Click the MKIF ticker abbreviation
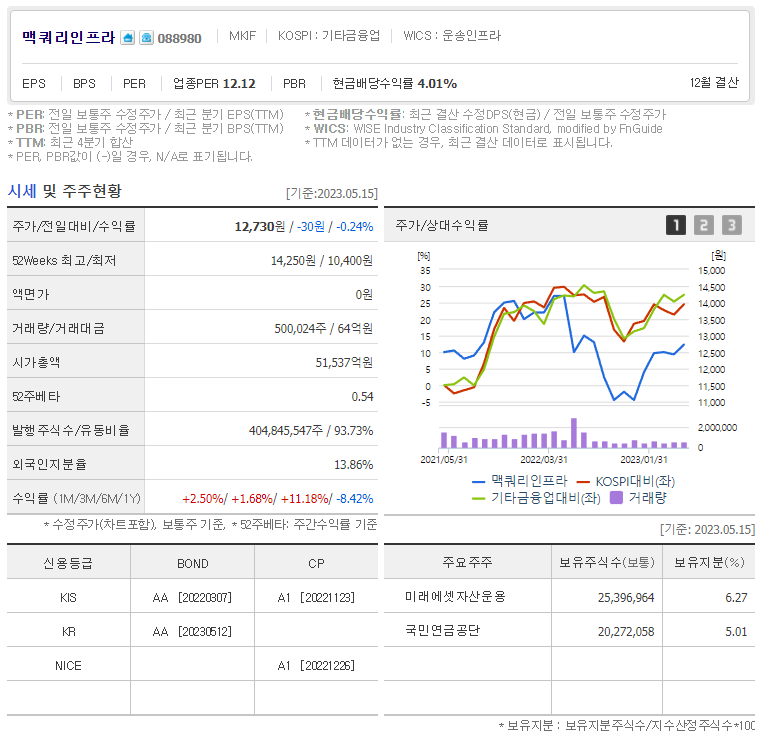 (242, 36)
